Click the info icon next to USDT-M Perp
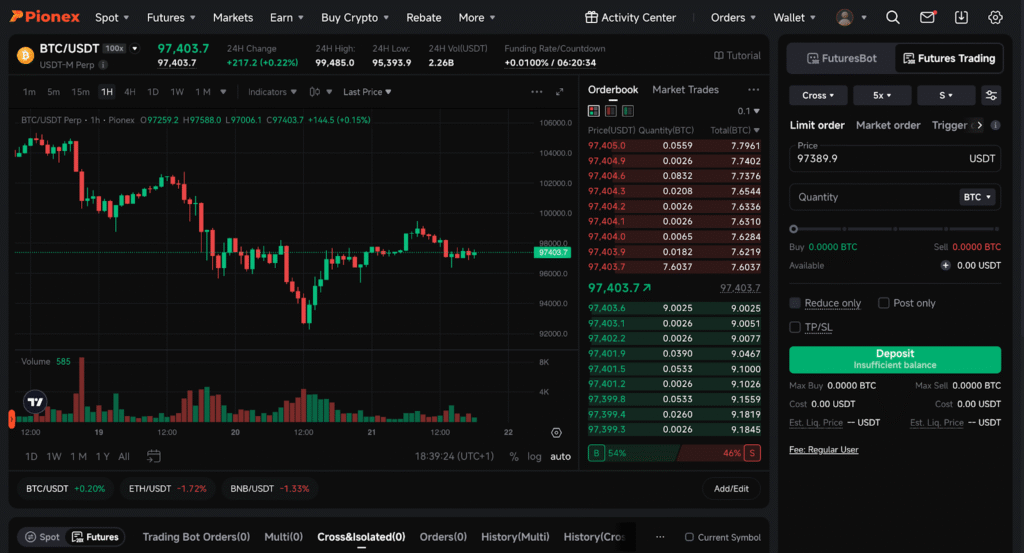 point(103,65)
